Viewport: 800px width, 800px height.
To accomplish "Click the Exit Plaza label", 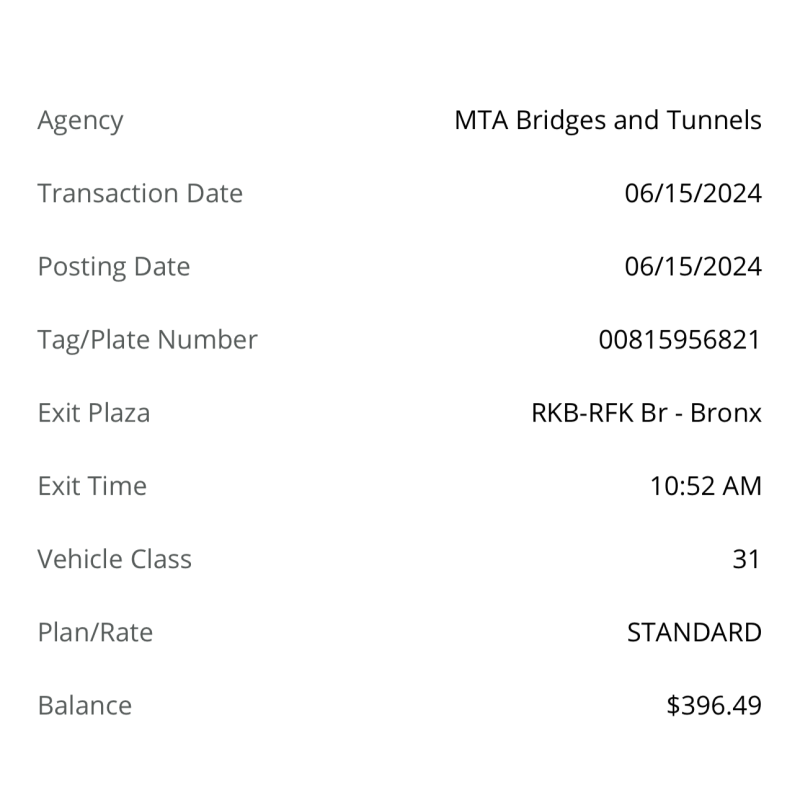I will 94,413.
